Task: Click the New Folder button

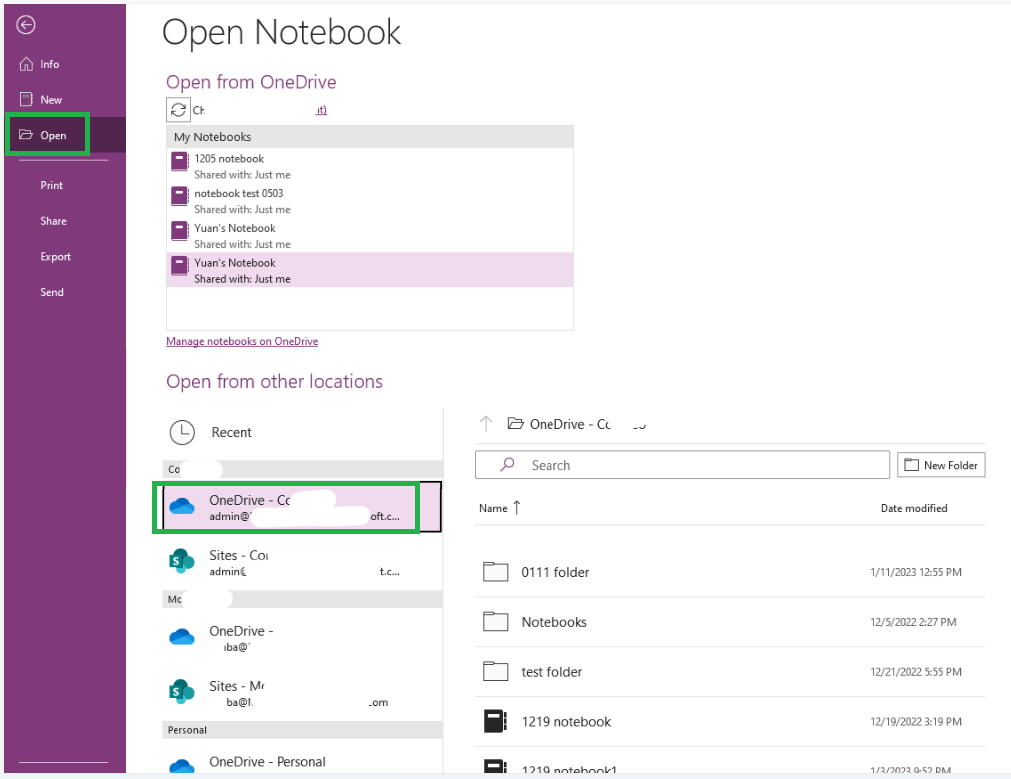Action: (941, 465)
